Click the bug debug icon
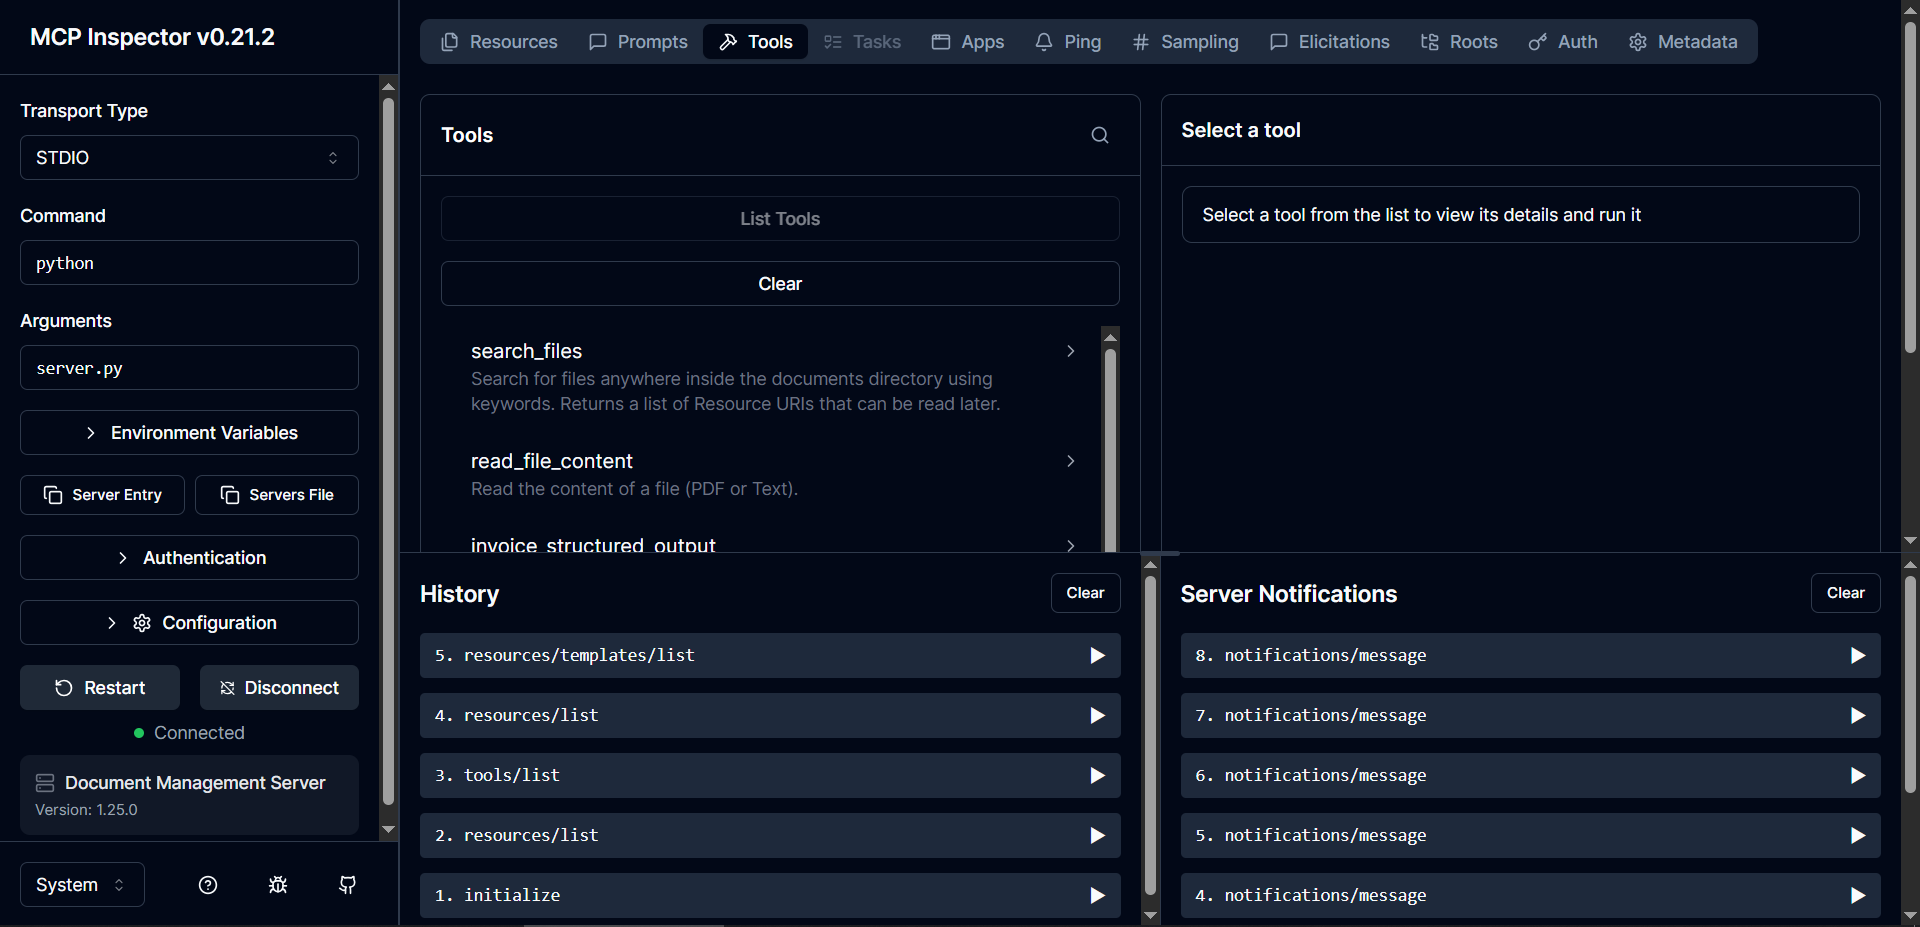Viewport: 1920px width, 927px height. [278, 885]
